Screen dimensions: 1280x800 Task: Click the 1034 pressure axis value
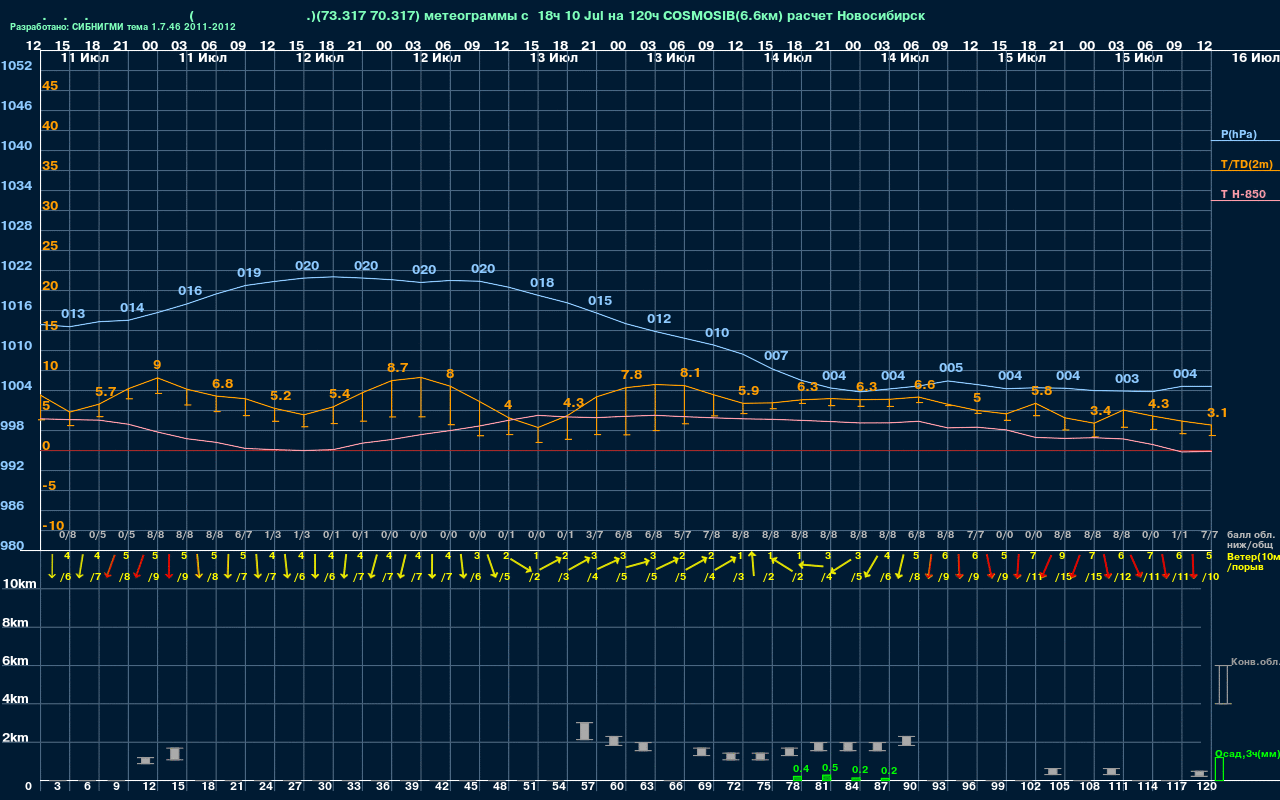[x=16, y=186]
